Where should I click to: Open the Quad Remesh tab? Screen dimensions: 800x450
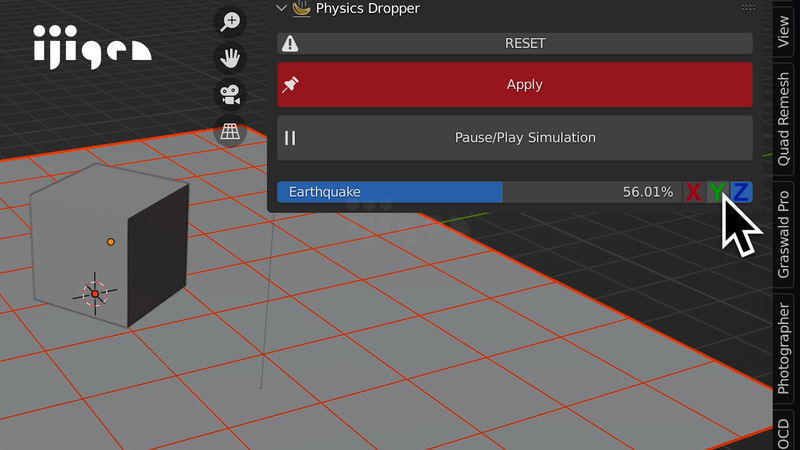tap(784, 119)
